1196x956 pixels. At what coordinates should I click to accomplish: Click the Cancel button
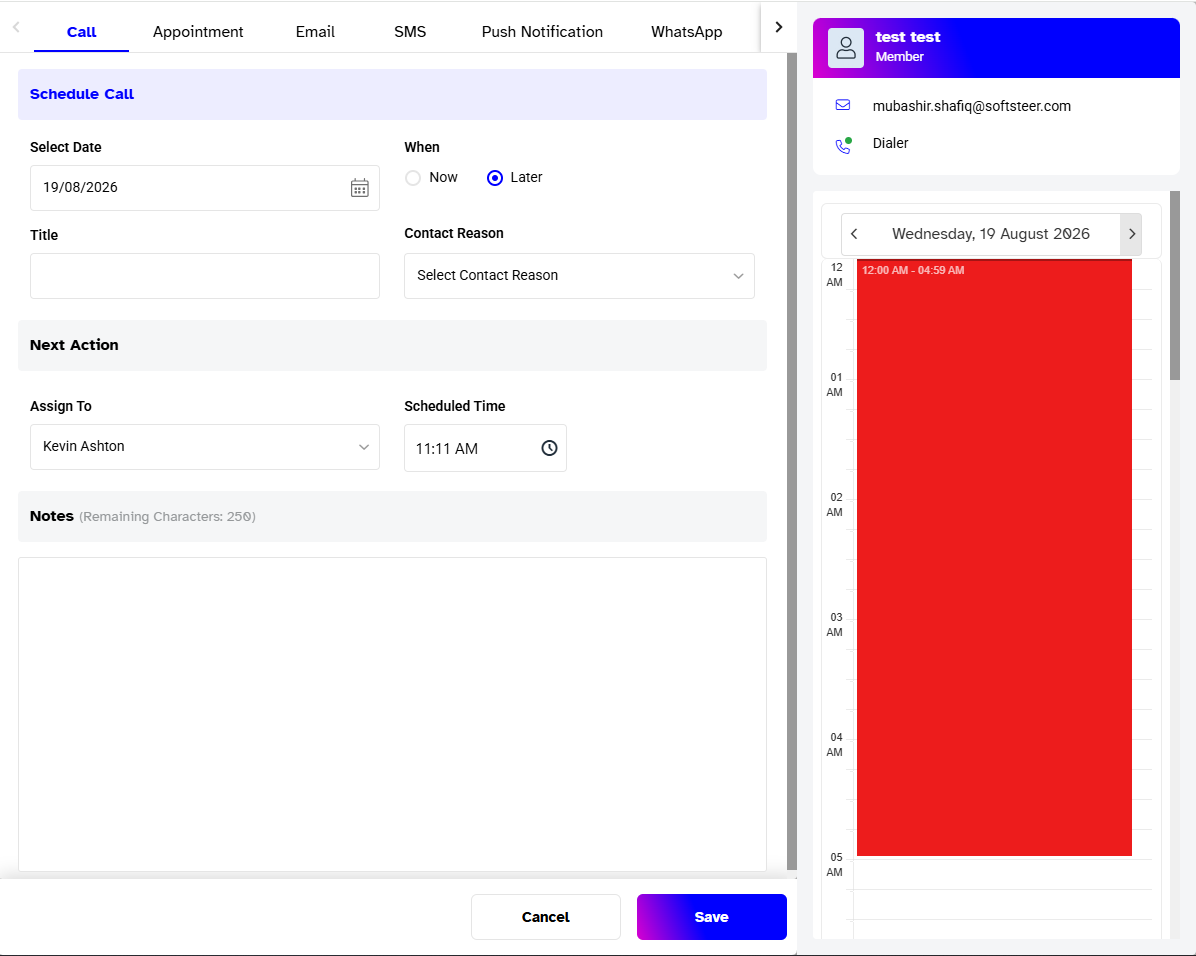[x=545, y=917]
